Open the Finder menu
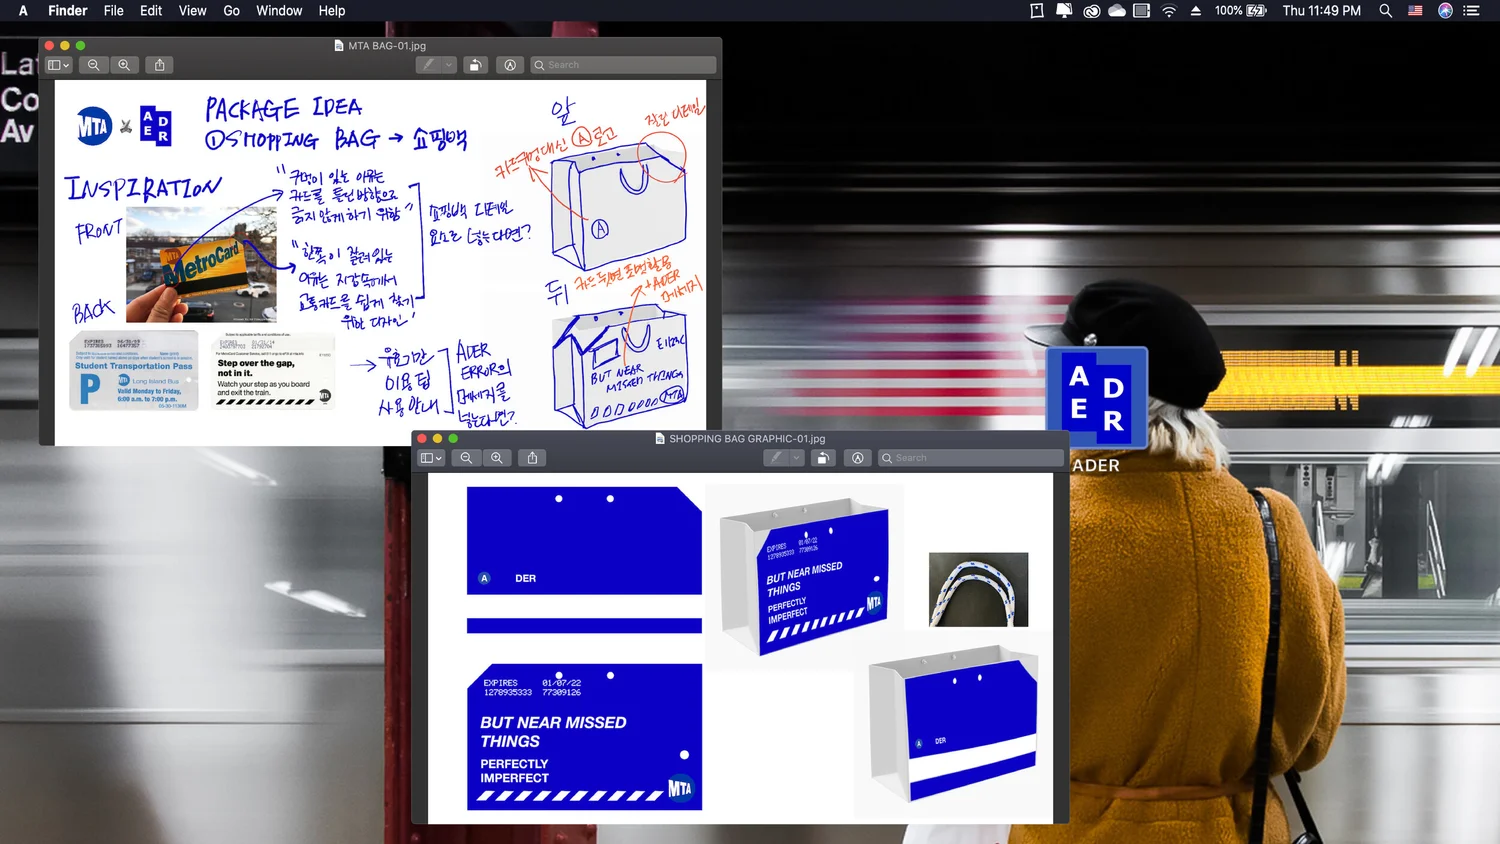This screenshot has width=1500, height=844. click(68, 11)
